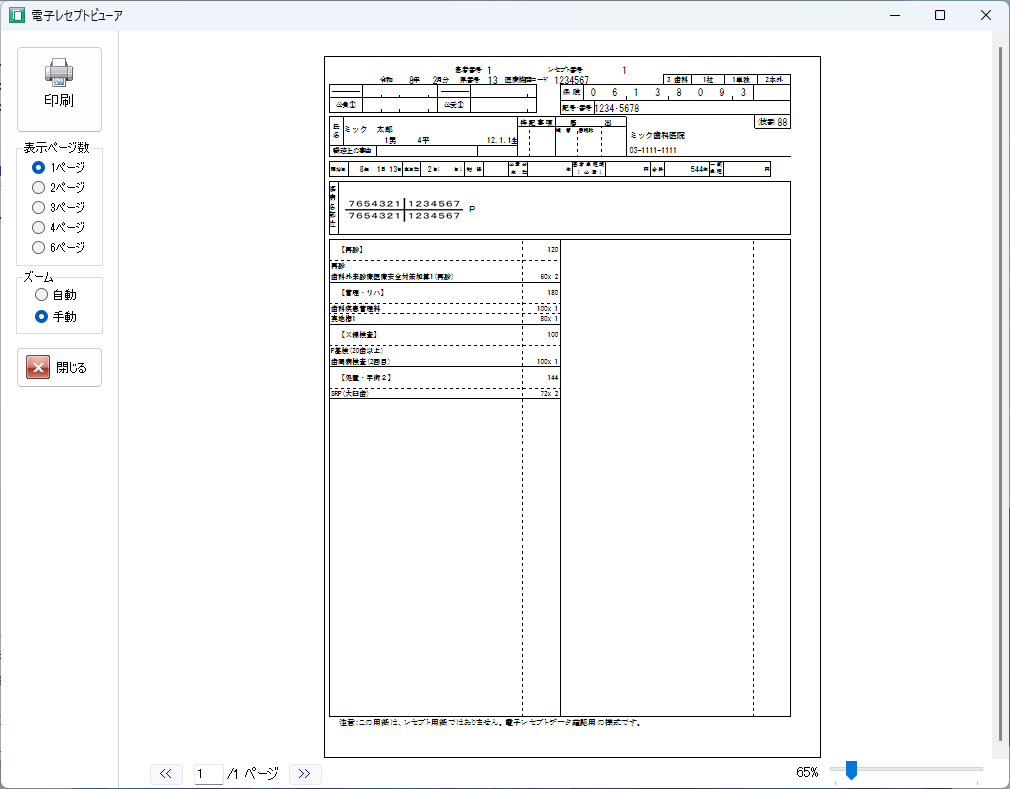Click the page number input field
1010x789 pixels.
point(209,773)
